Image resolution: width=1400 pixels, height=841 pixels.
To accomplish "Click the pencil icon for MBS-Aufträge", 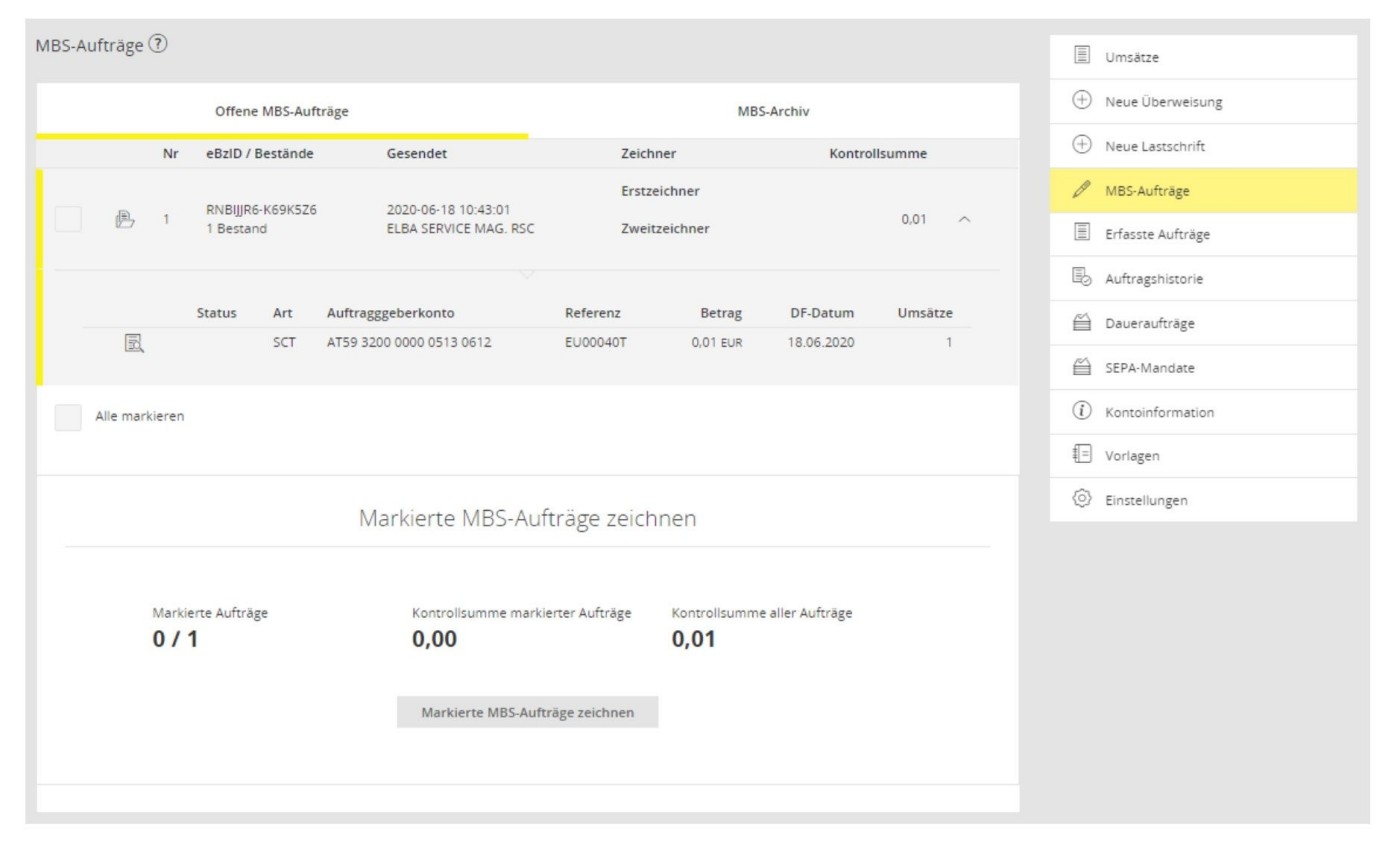I will click(1081, 190).
